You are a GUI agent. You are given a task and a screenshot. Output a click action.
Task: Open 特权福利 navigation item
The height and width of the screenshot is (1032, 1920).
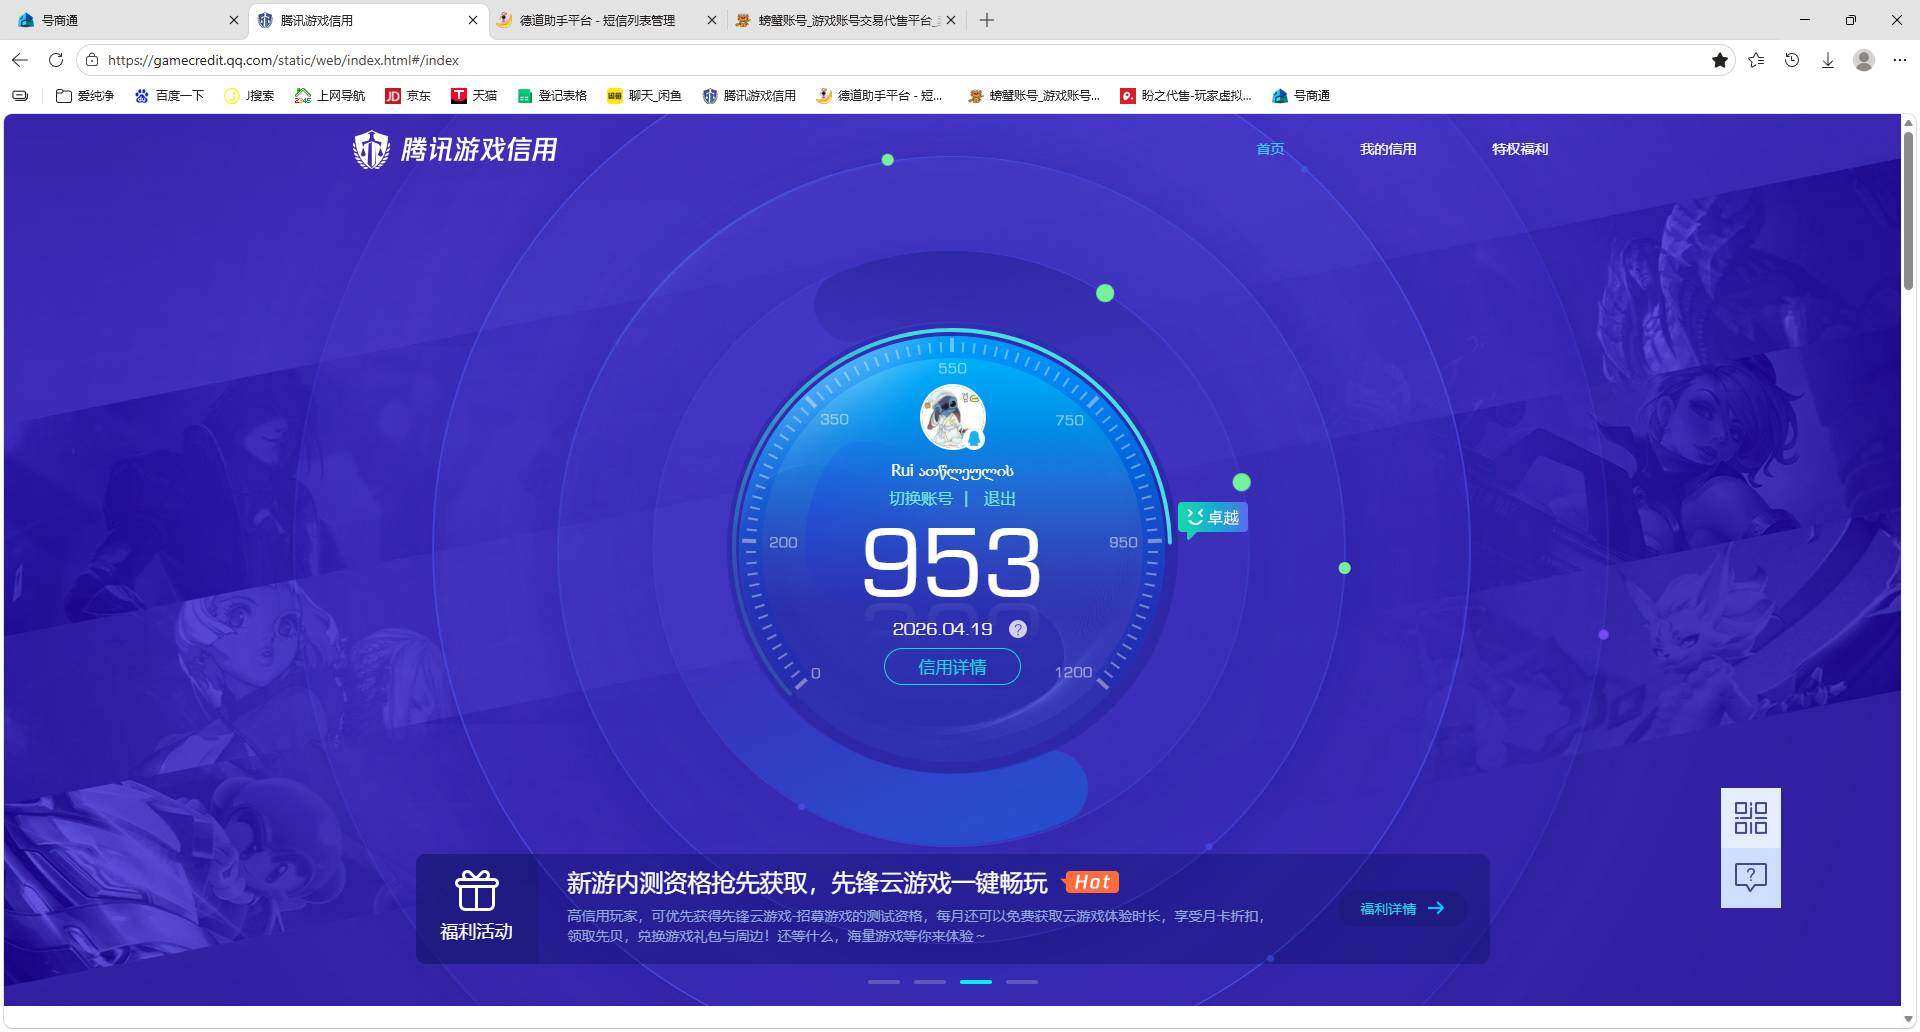pos(1520,149)
